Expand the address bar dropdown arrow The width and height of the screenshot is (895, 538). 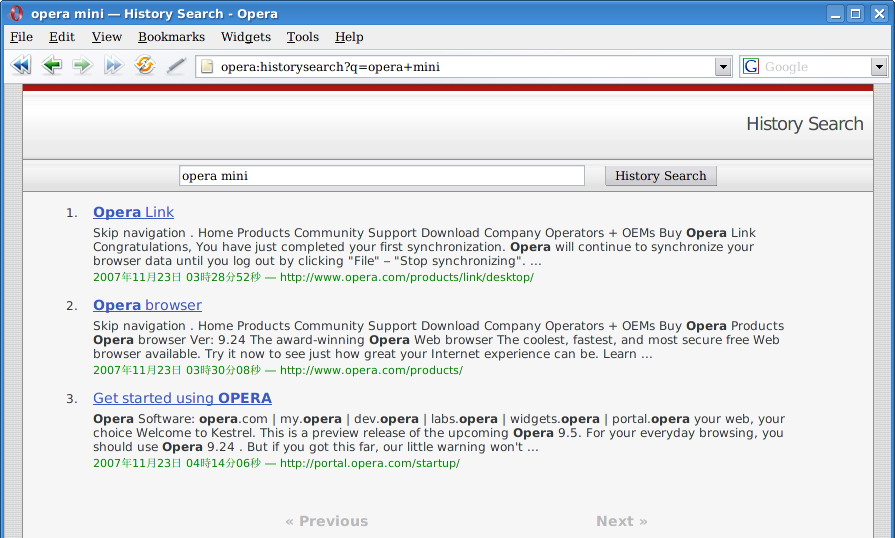(724, 67)
